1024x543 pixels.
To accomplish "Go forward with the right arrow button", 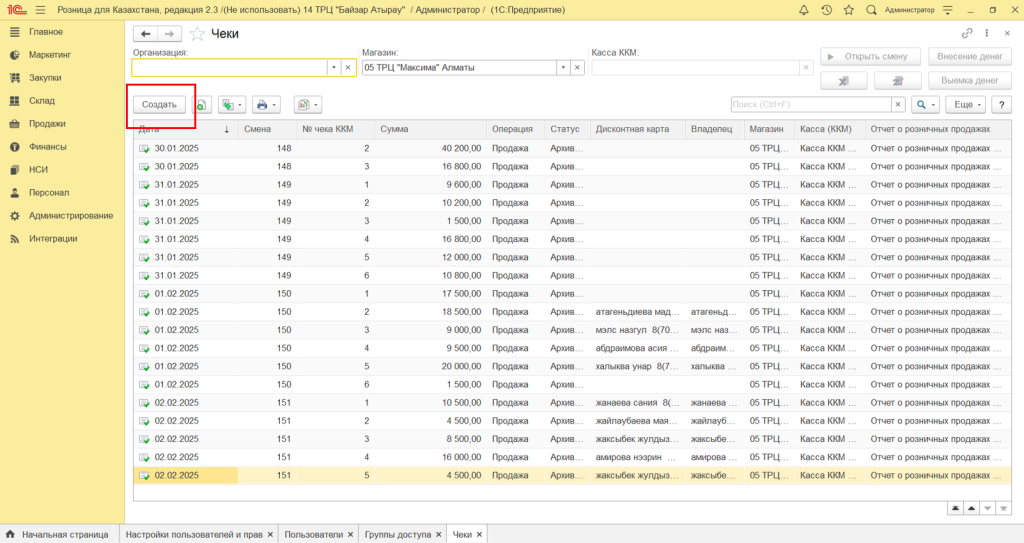I will (x=169, y=34).
